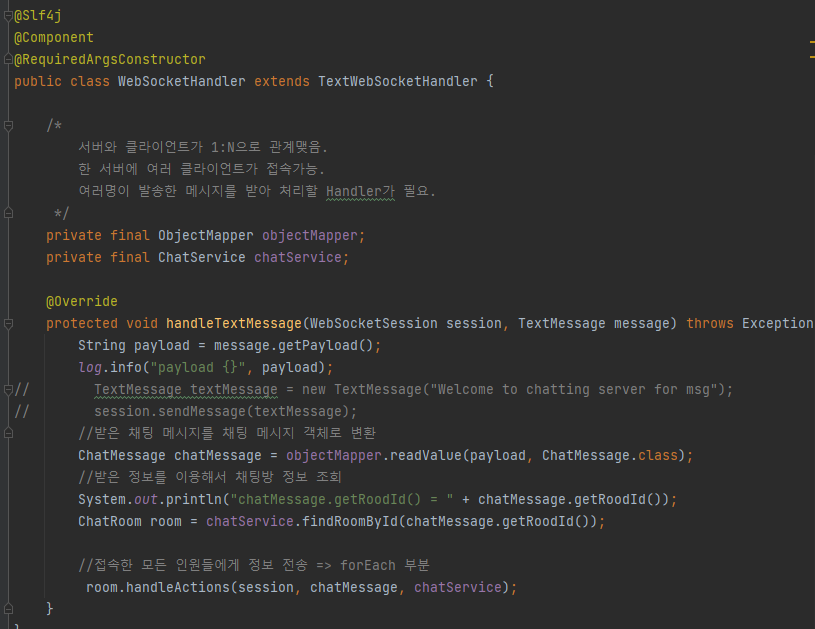
Task: Click the upper yellow warning stripe on the right edge
Action: pos(812,41)
